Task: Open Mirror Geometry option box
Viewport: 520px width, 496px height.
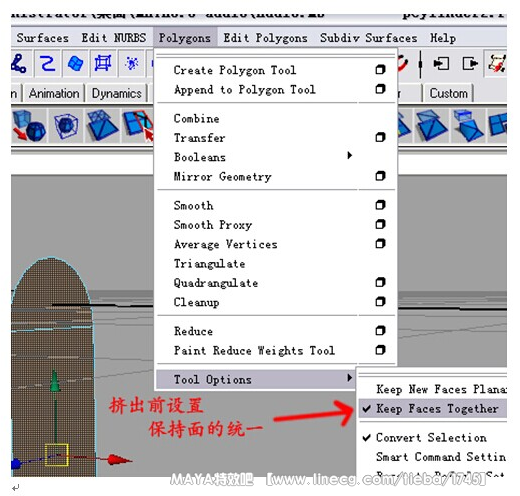Action: pos(380,176)
